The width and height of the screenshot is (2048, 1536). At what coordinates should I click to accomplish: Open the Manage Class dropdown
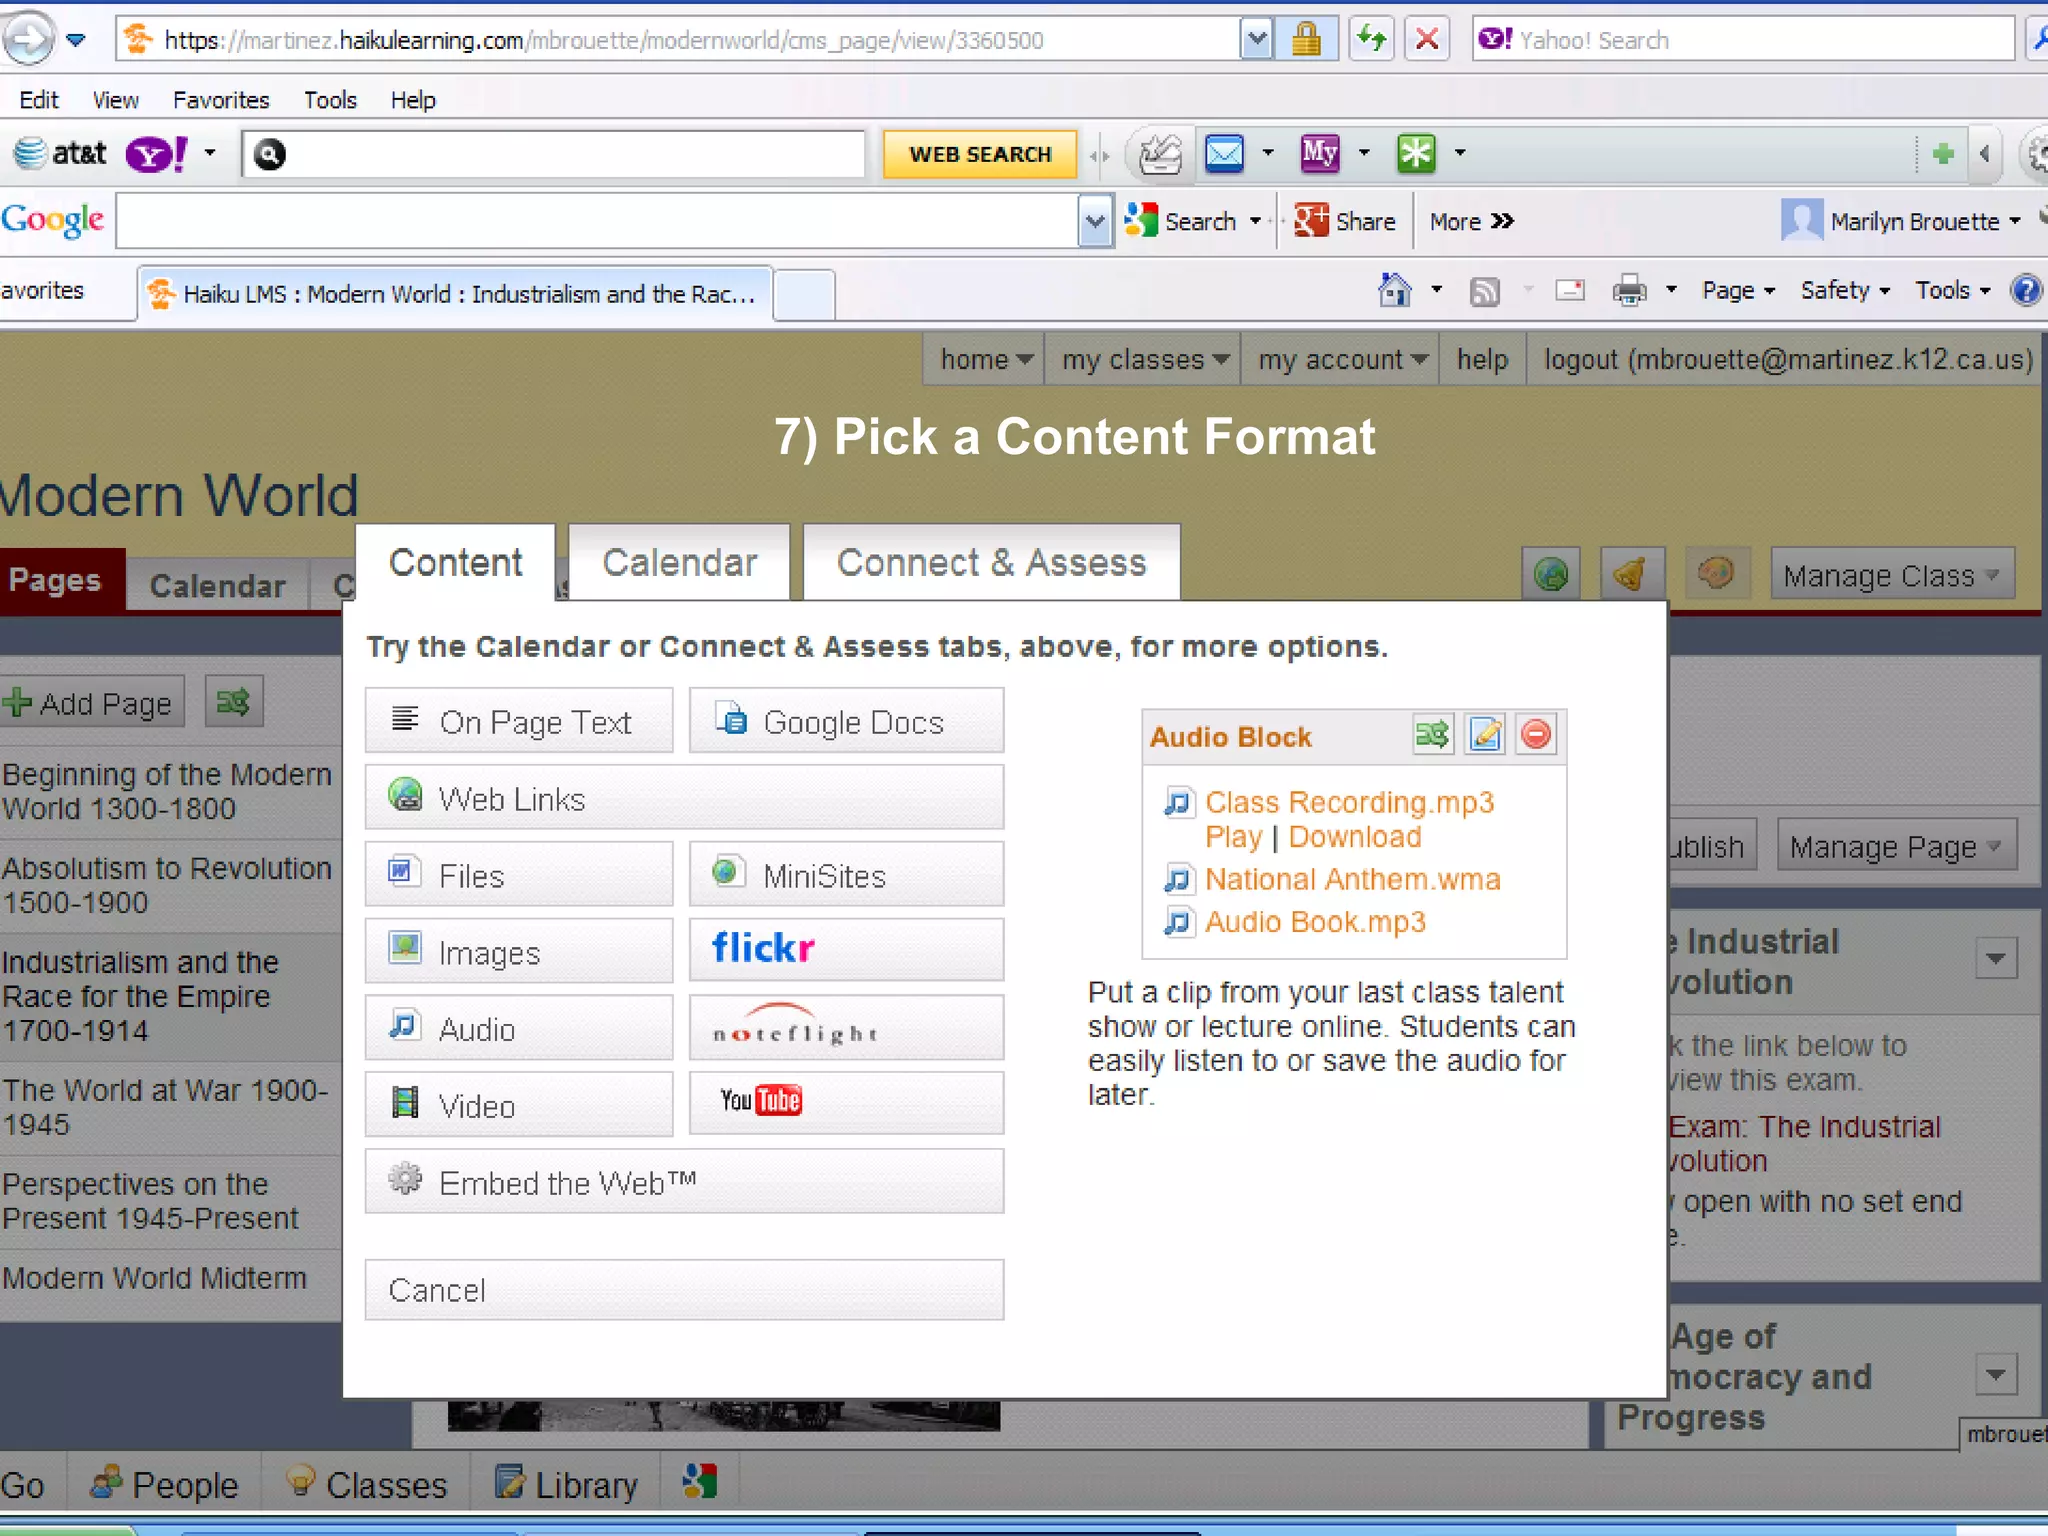(x=1891, y=576)
